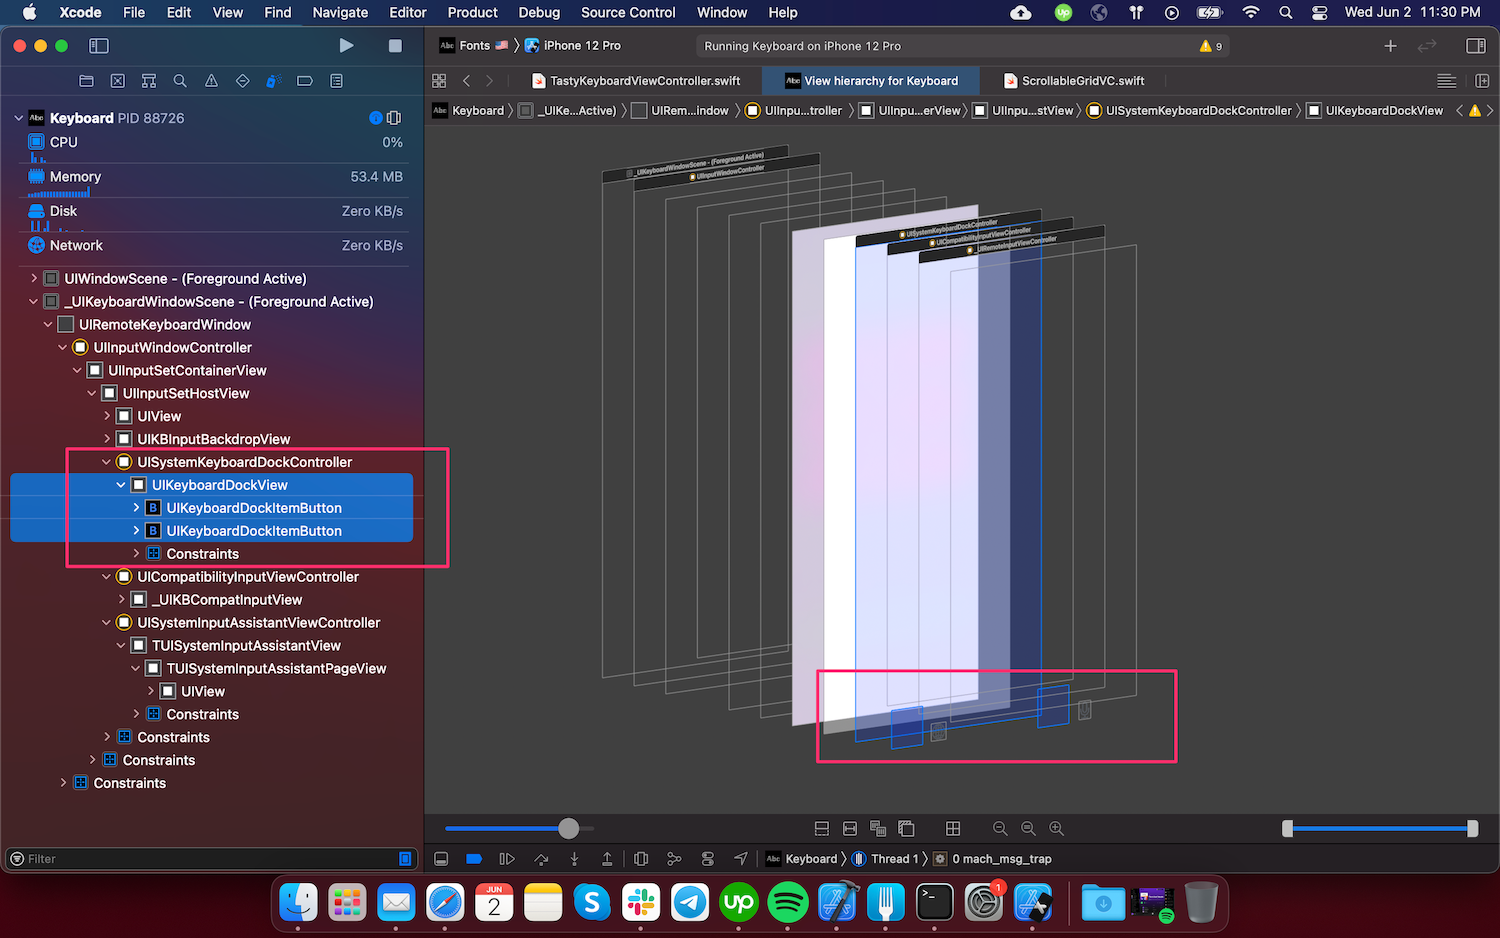Collapse _UIKeyboardWindowScene tree node
This screenshot has height=938, width=1500.
point(34,302)
